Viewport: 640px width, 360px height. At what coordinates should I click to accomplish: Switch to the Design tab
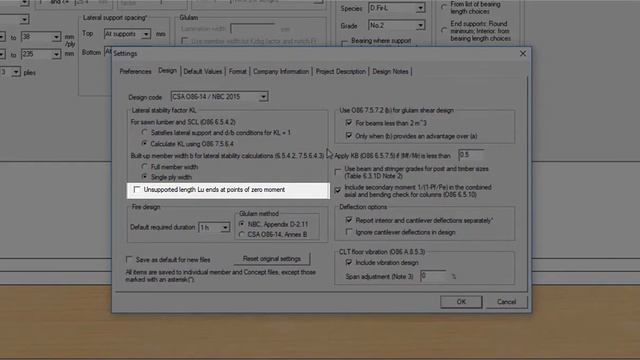click(x=167, y=71)
